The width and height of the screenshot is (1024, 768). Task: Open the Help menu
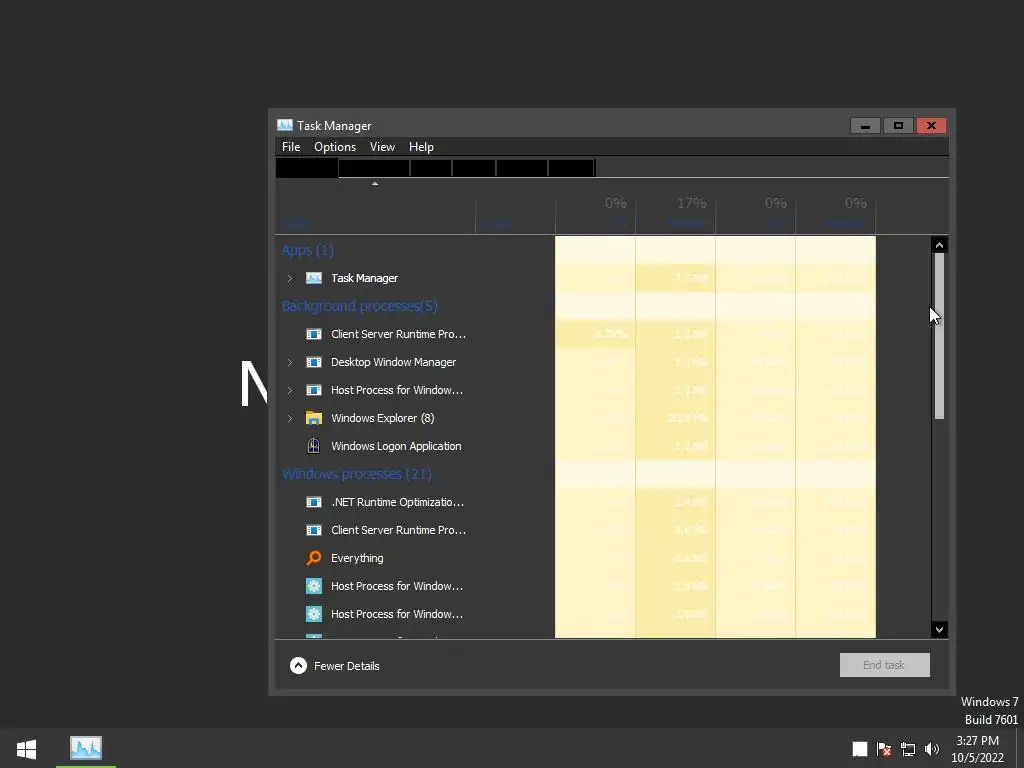point(421,147)
